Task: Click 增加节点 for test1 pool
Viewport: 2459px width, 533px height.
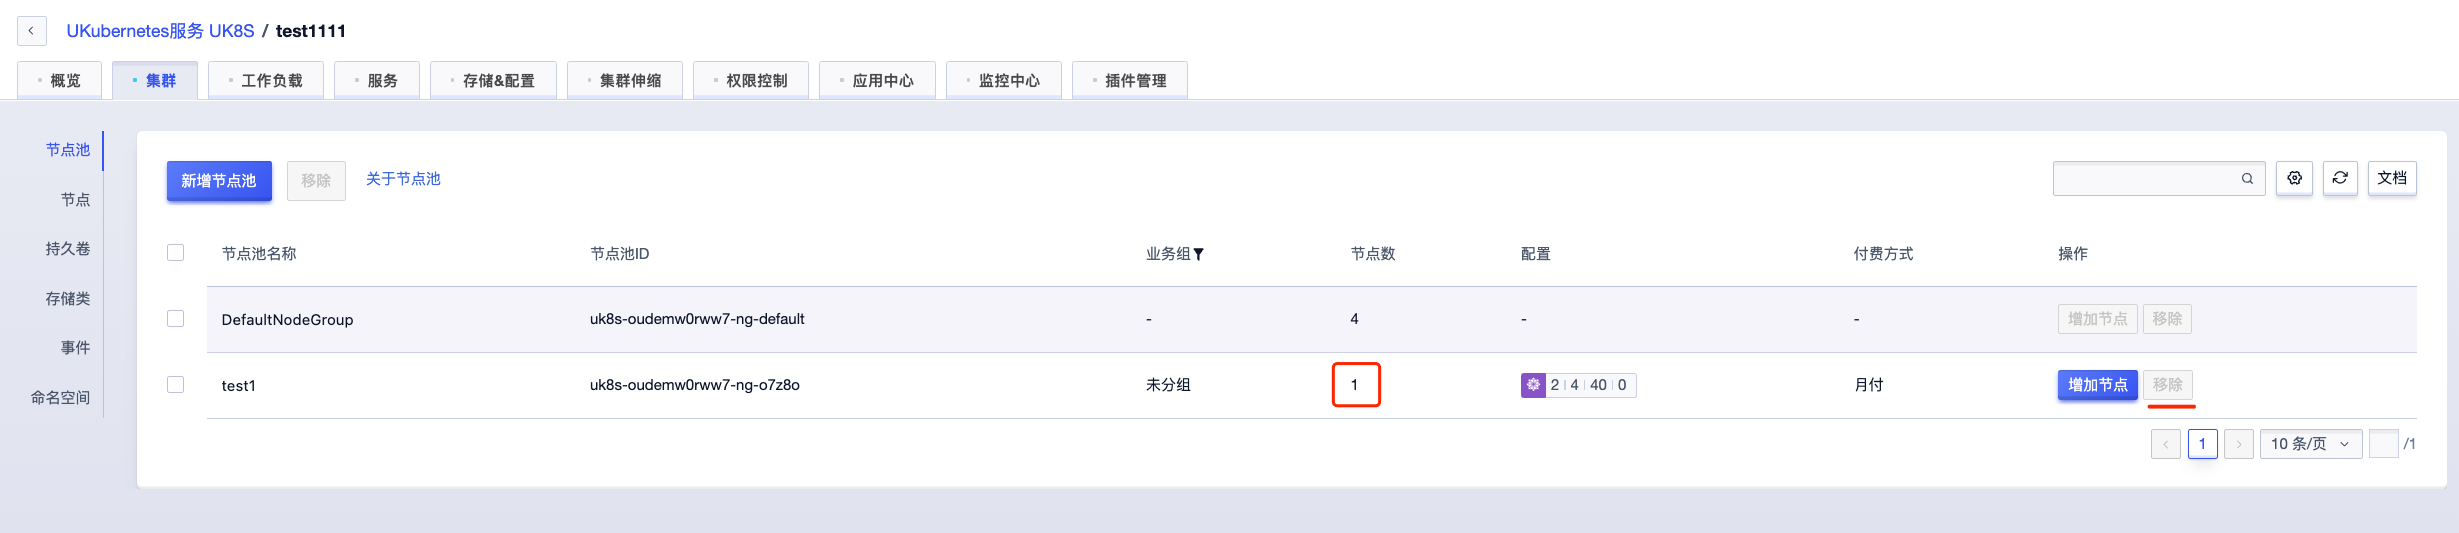Action: 2097,385
